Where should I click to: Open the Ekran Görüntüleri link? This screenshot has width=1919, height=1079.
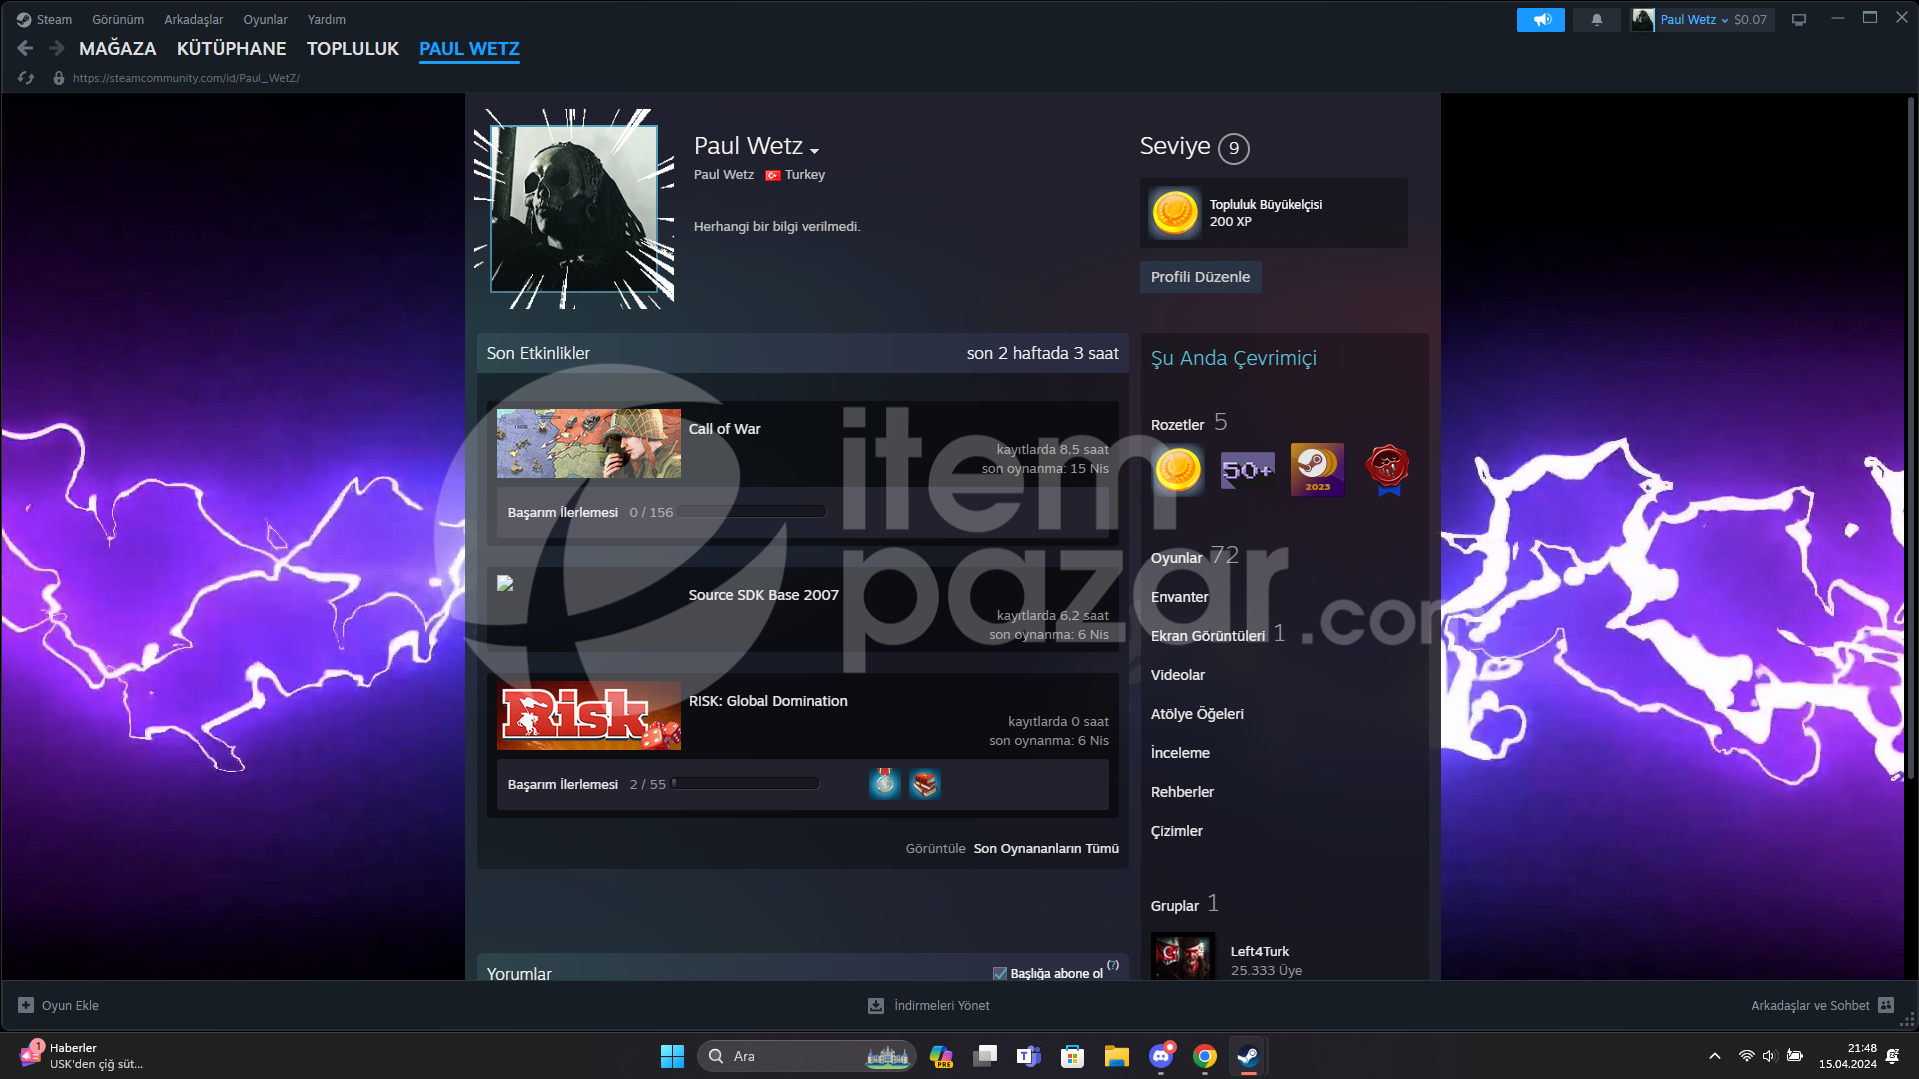pyautogui.click(x=1208, y=636)
